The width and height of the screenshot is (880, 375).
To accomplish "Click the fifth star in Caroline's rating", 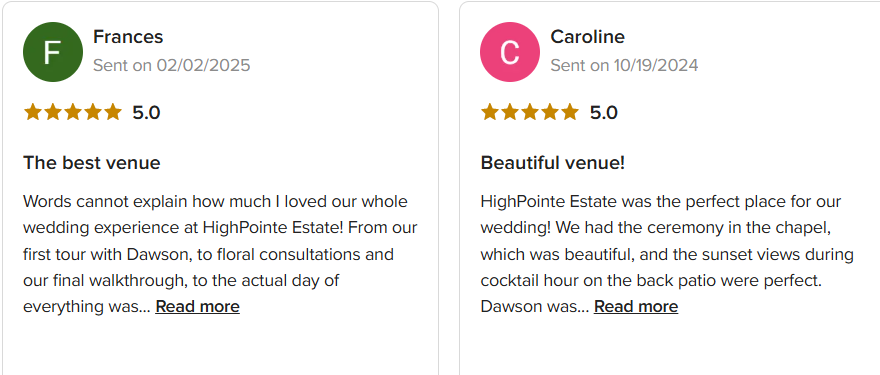I will point(570,112).
